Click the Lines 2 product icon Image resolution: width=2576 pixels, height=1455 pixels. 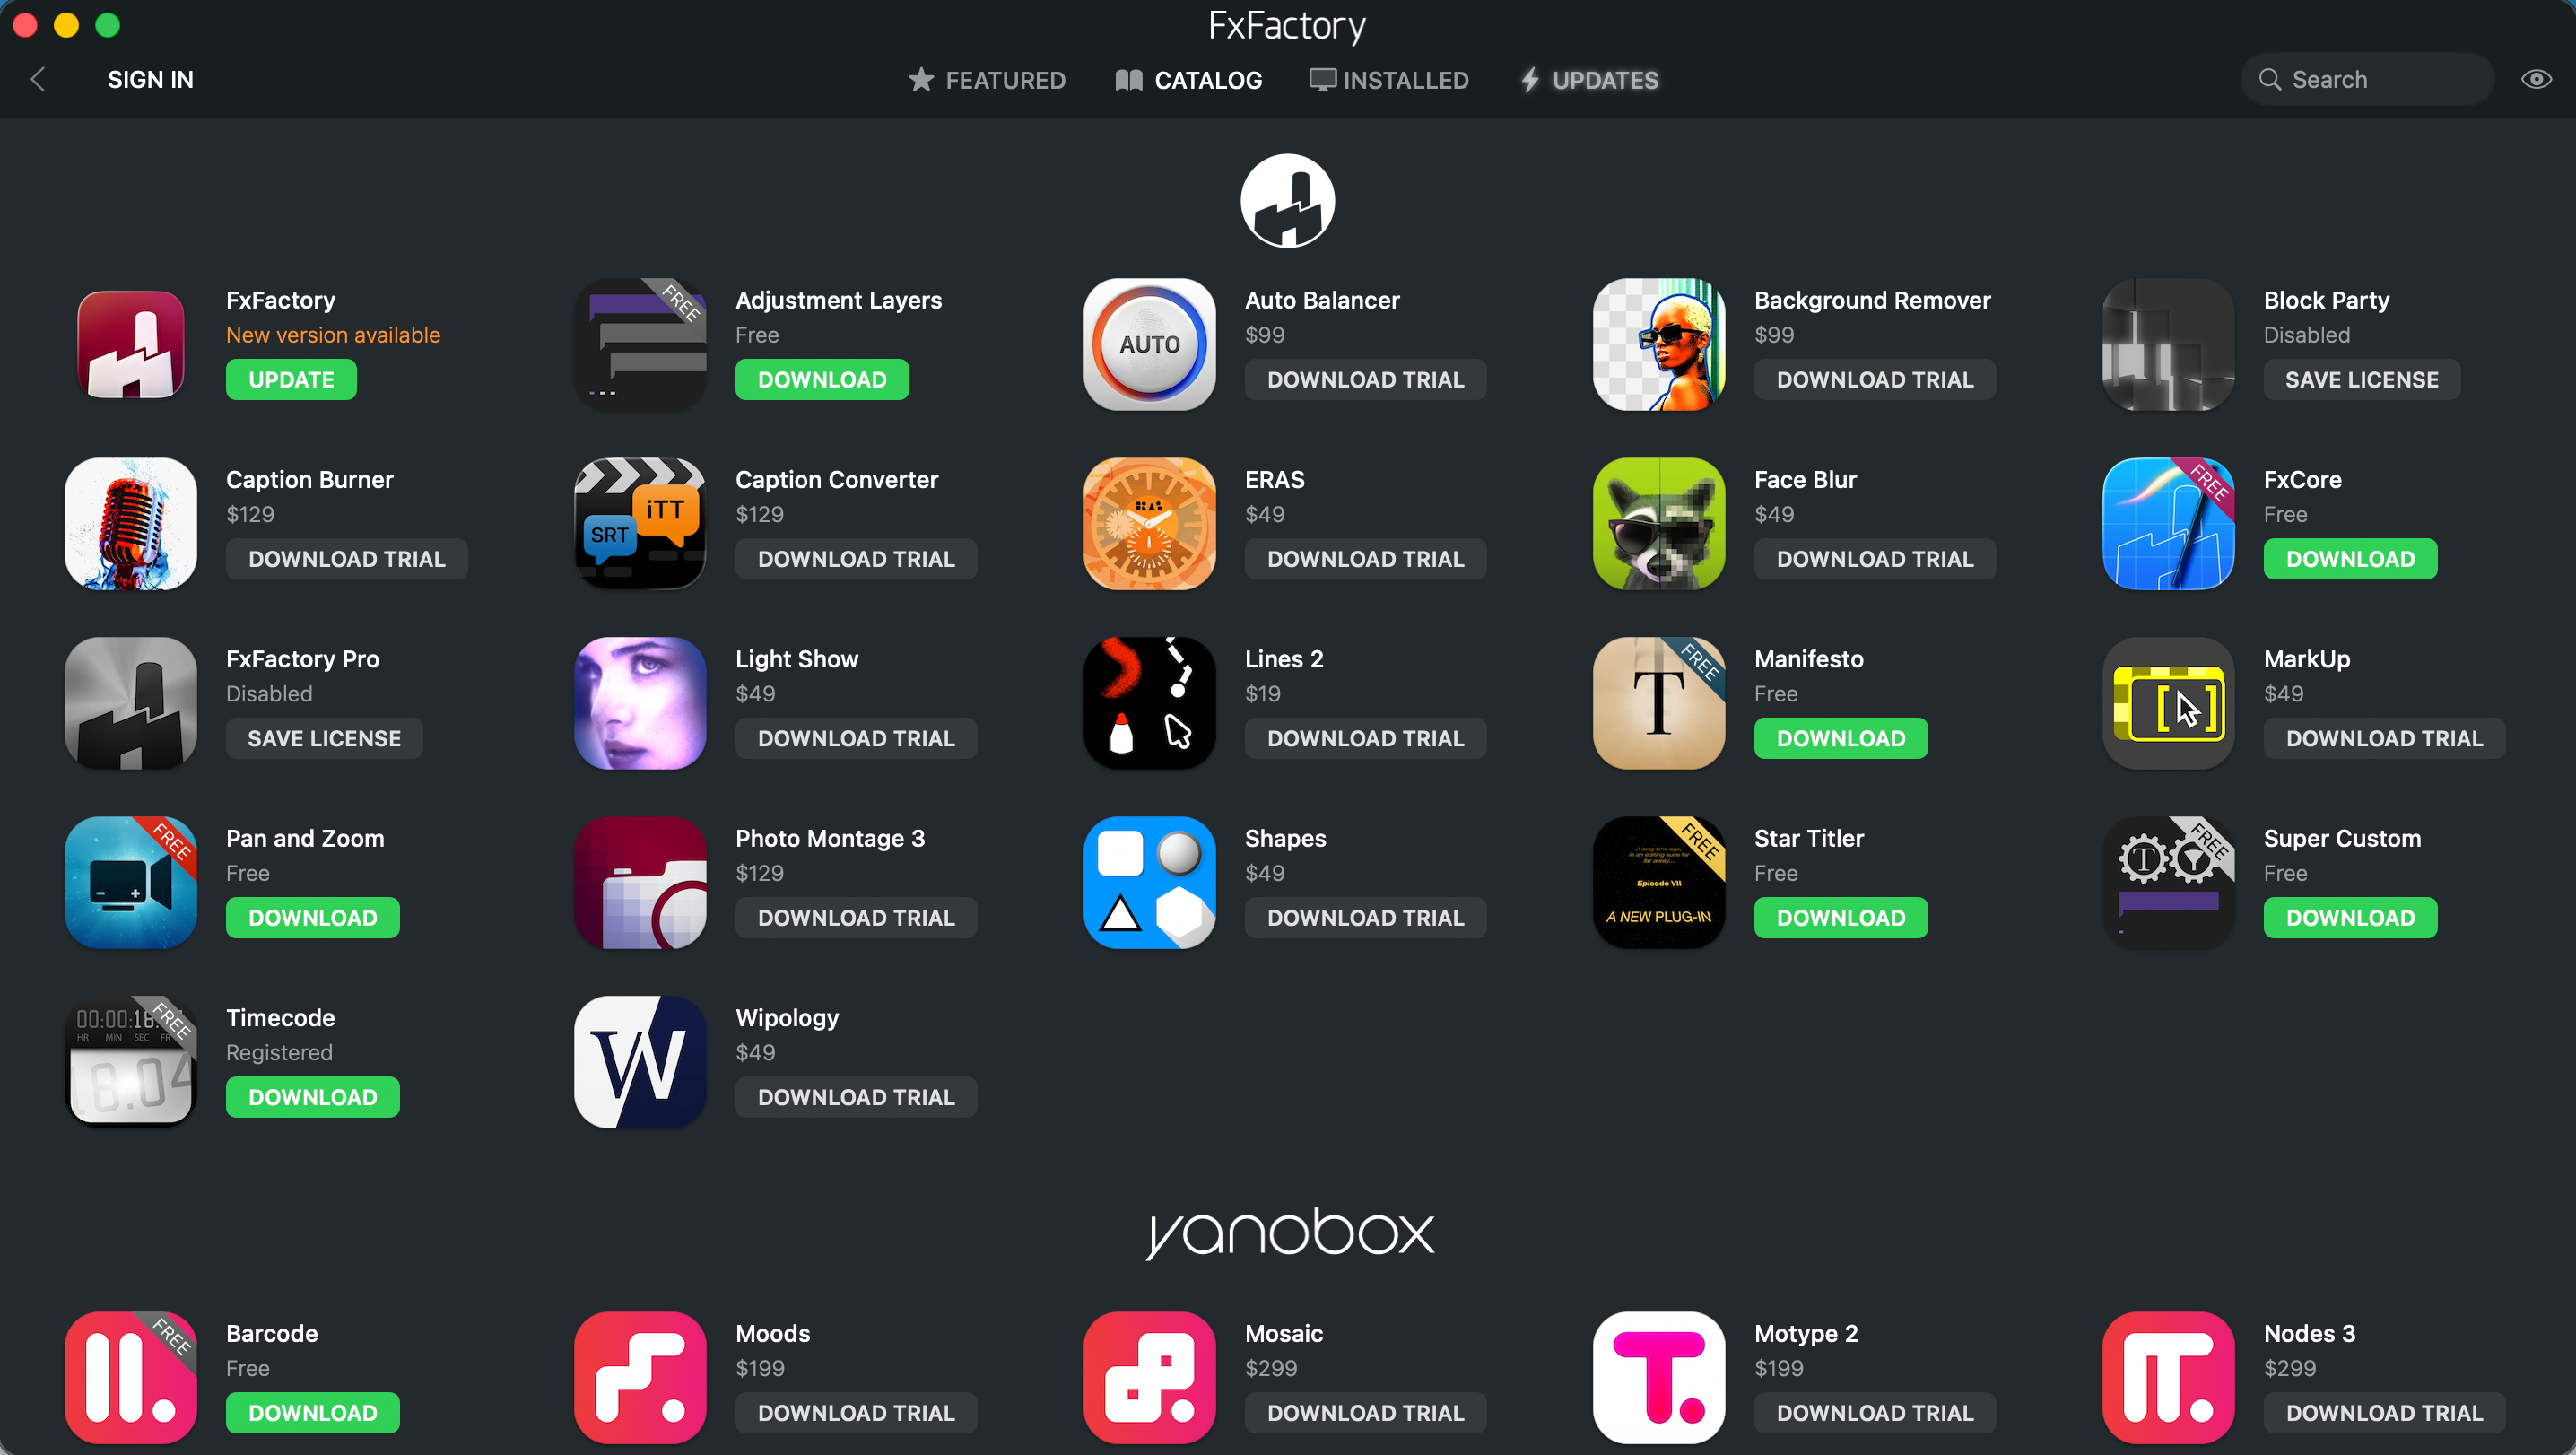[1149, 703]
